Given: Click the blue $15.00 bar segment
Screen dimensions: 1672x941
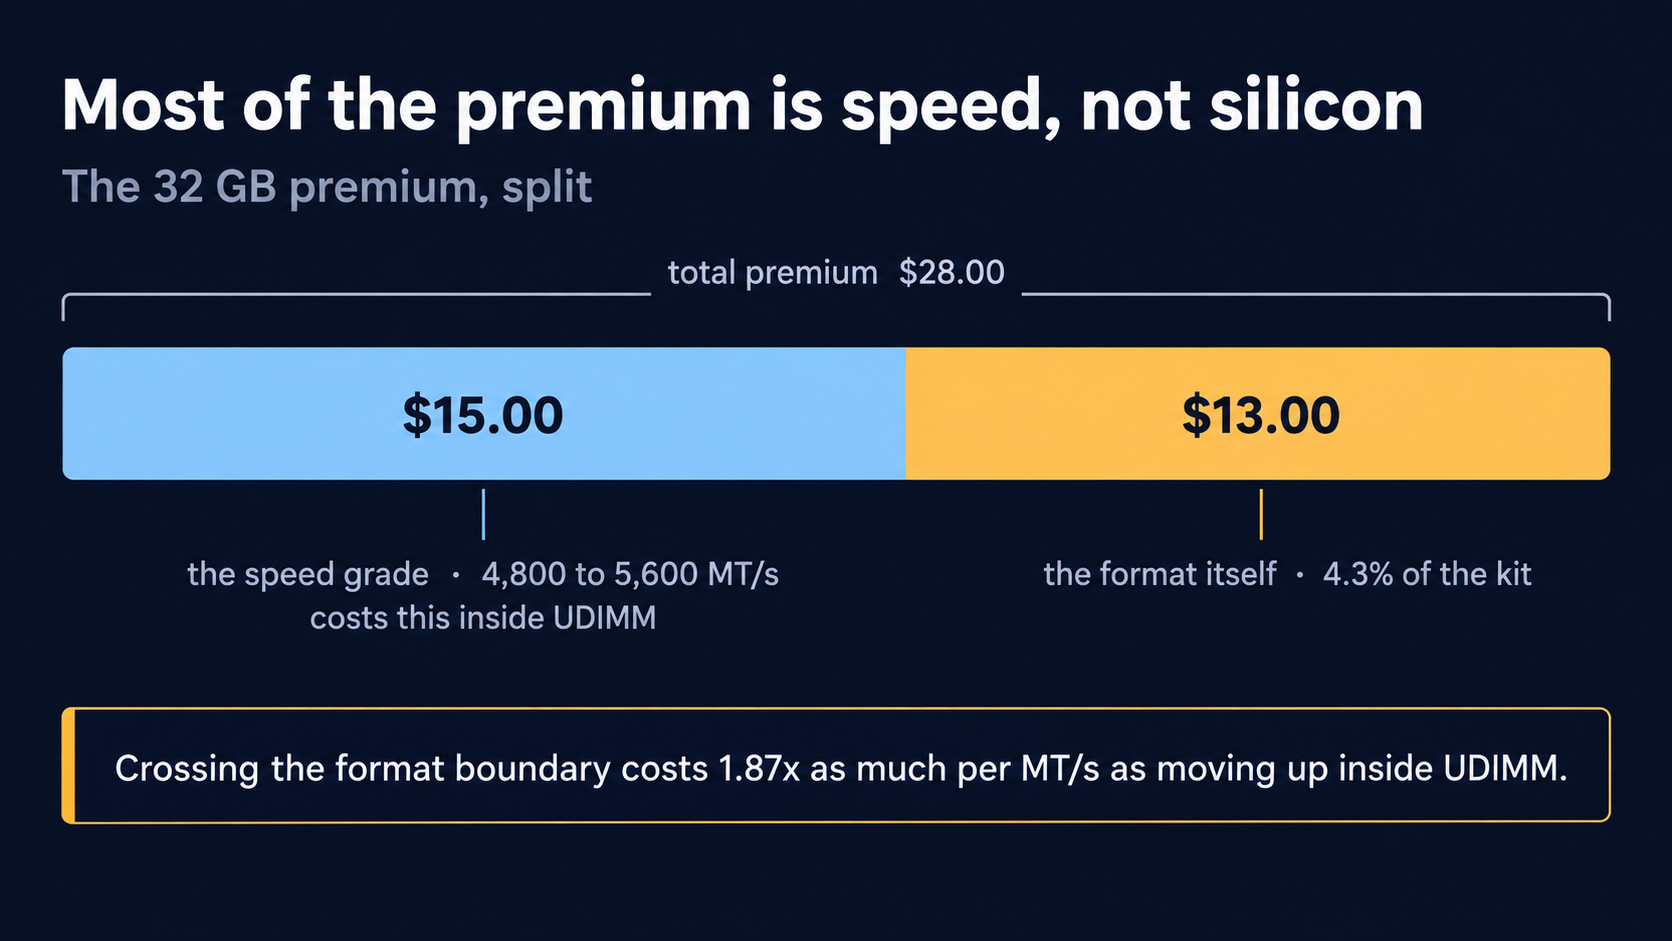Looking at the screenshot, I should point(484,413).
